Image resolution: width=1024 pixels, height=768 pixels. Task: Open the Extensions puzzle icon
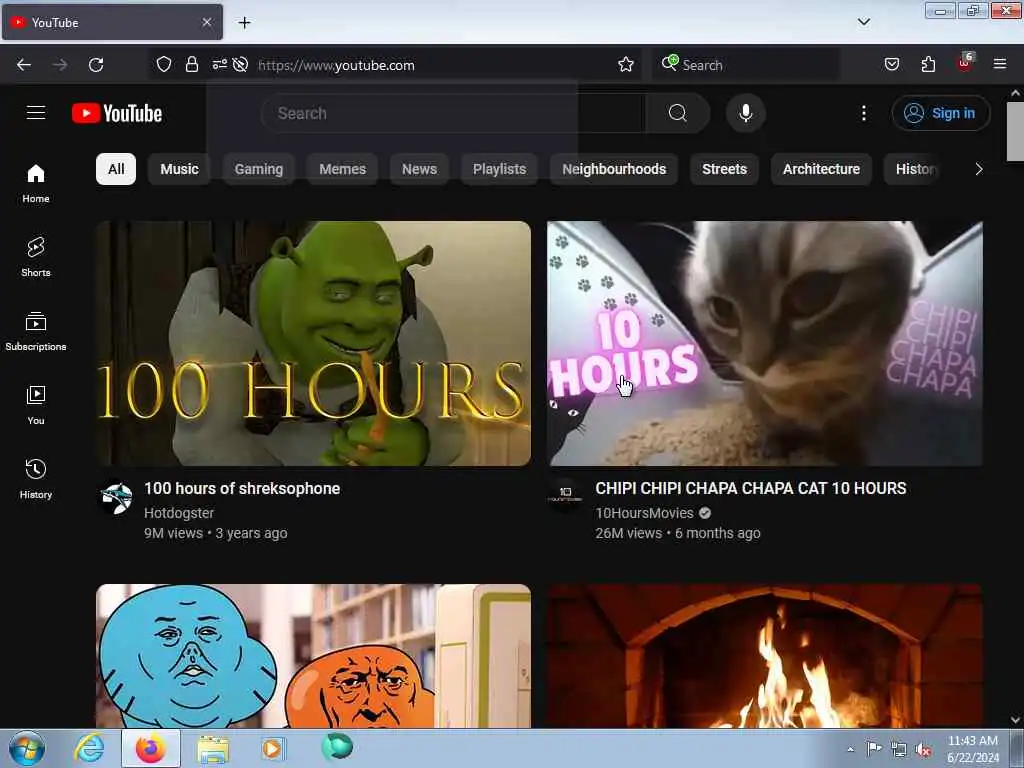pyautogui.click(x=928, y=65)
